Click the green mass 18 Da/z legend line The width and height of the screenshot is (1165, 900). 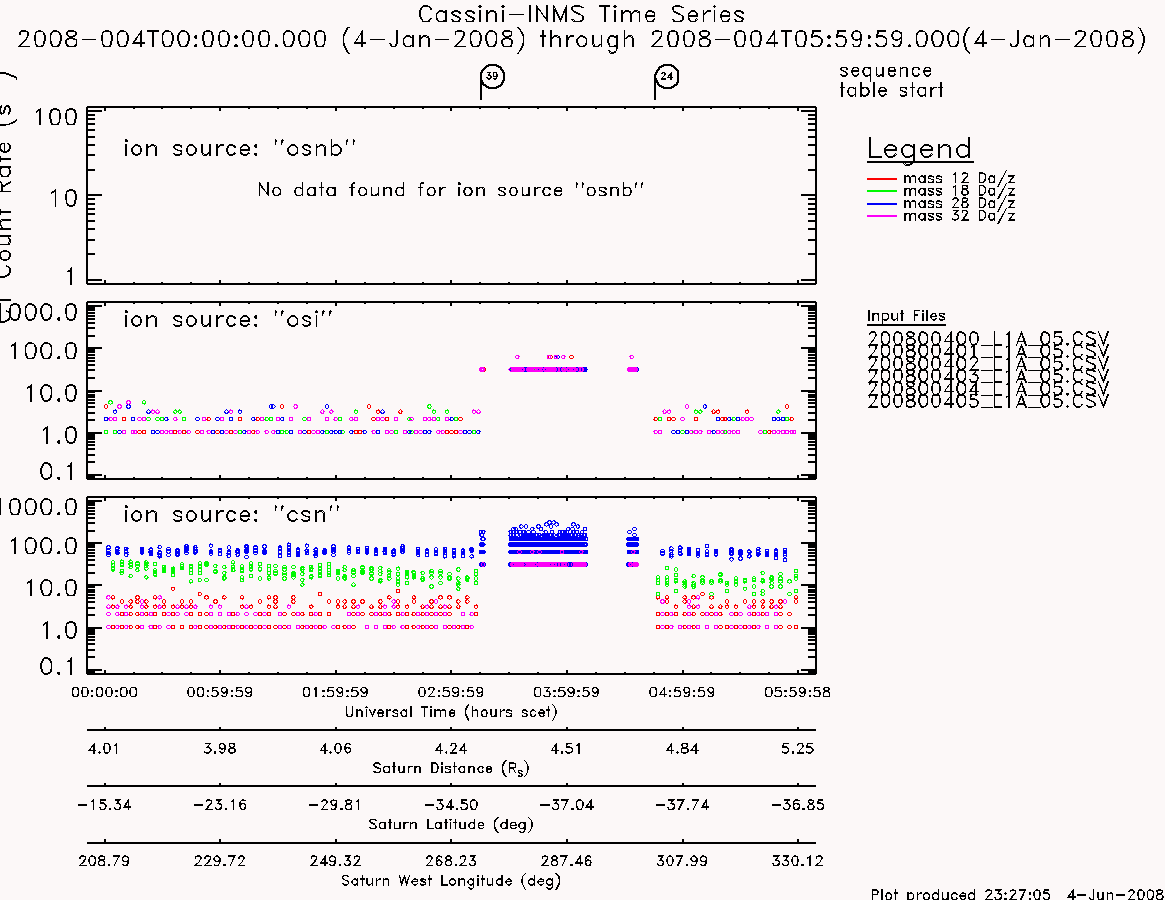pos(882,191)
